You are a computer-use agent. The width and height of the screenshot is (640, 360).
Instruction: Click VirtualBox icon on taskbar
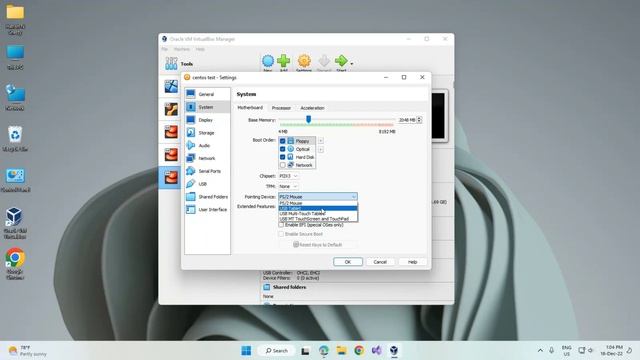(x=394, y=351)
